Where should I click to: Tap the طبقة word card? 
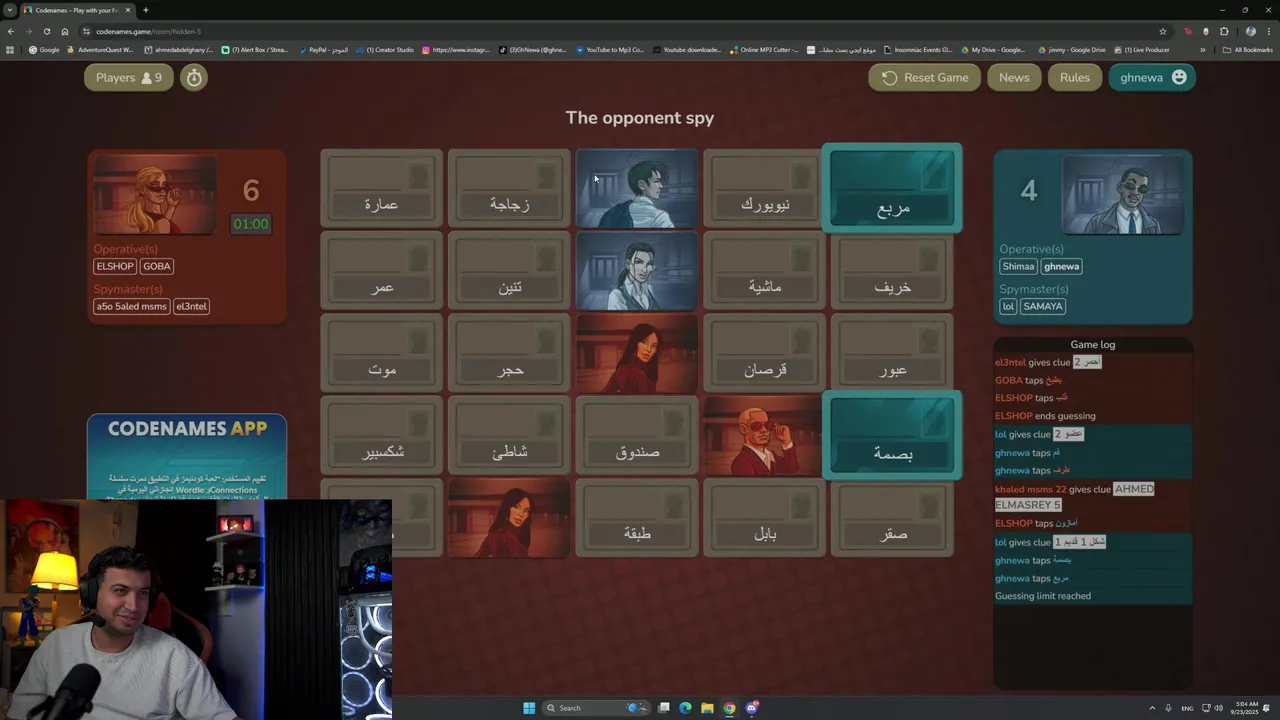coord(637,518)
